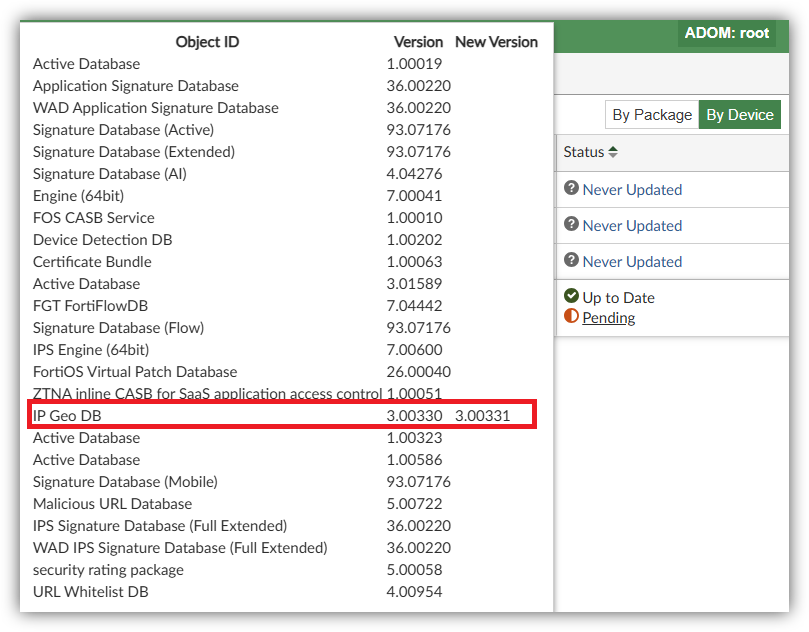Click version value 5.00722

click(414, 504)
